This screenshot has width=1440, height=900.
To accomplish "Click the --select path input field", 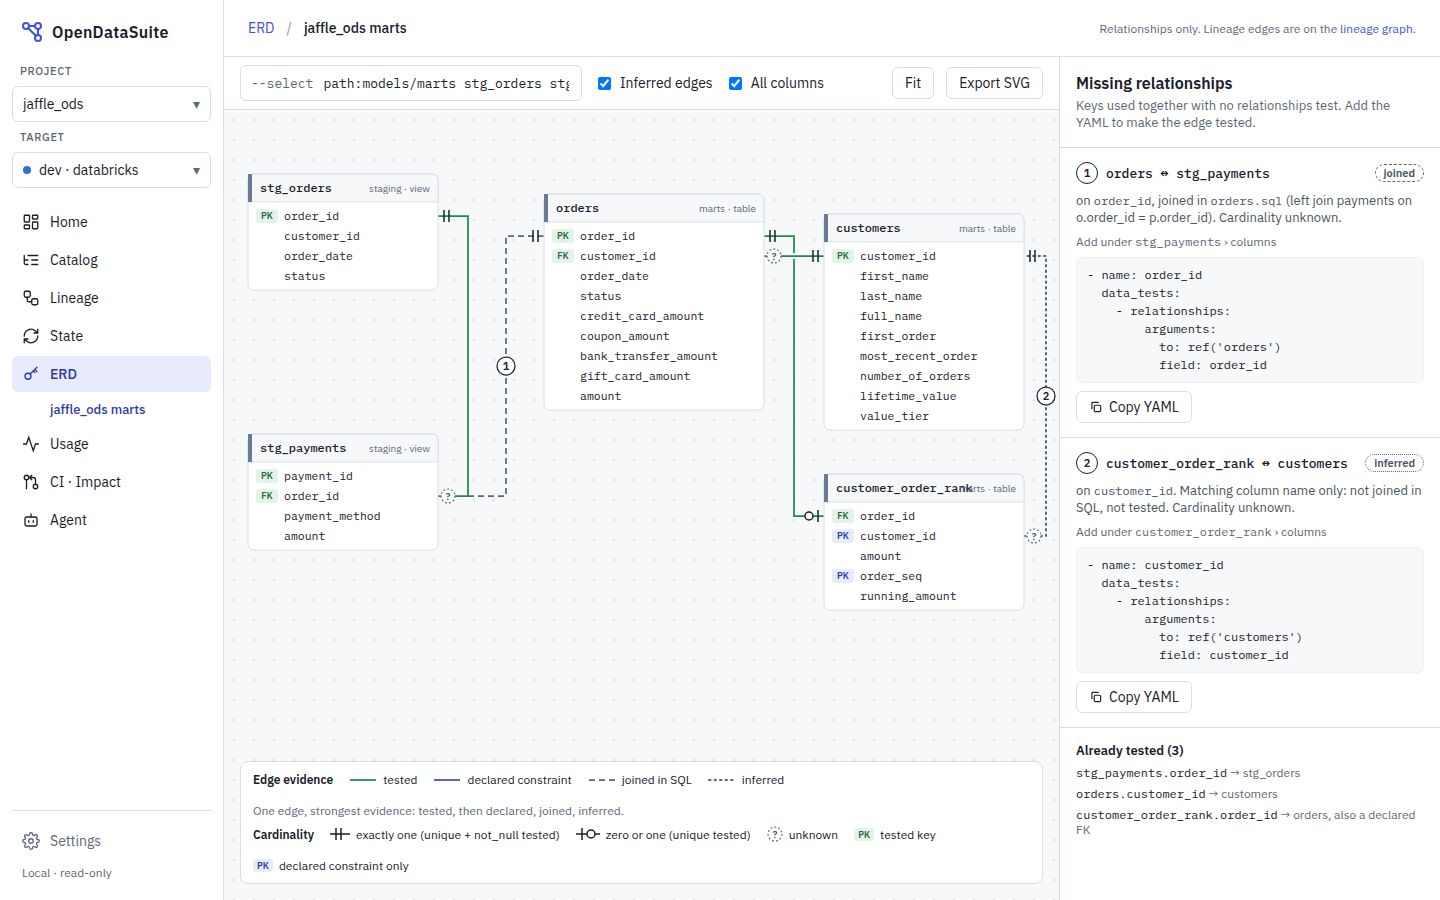I will click(x=411, y=83).
